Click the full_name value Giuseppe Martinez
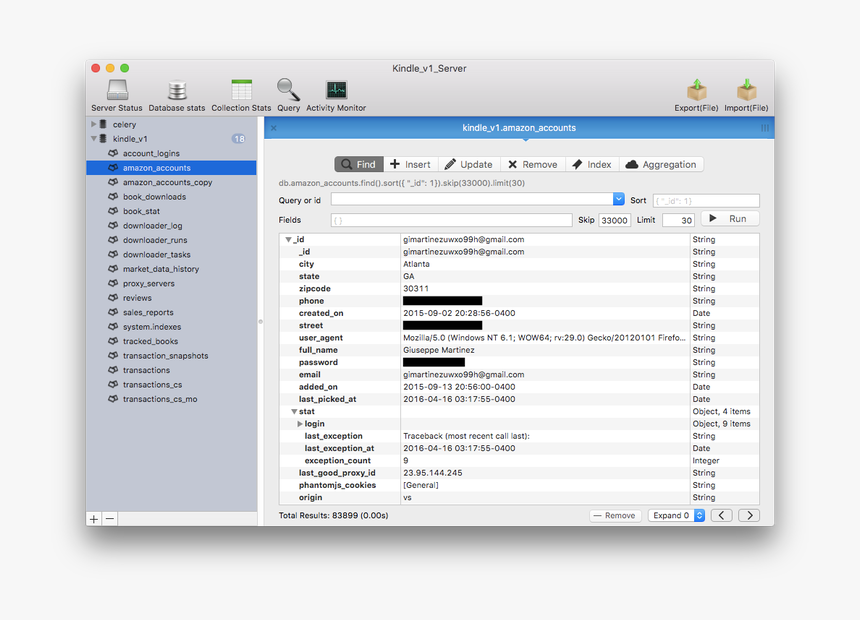This screenshot has width=860, height=620. (439, 350)
